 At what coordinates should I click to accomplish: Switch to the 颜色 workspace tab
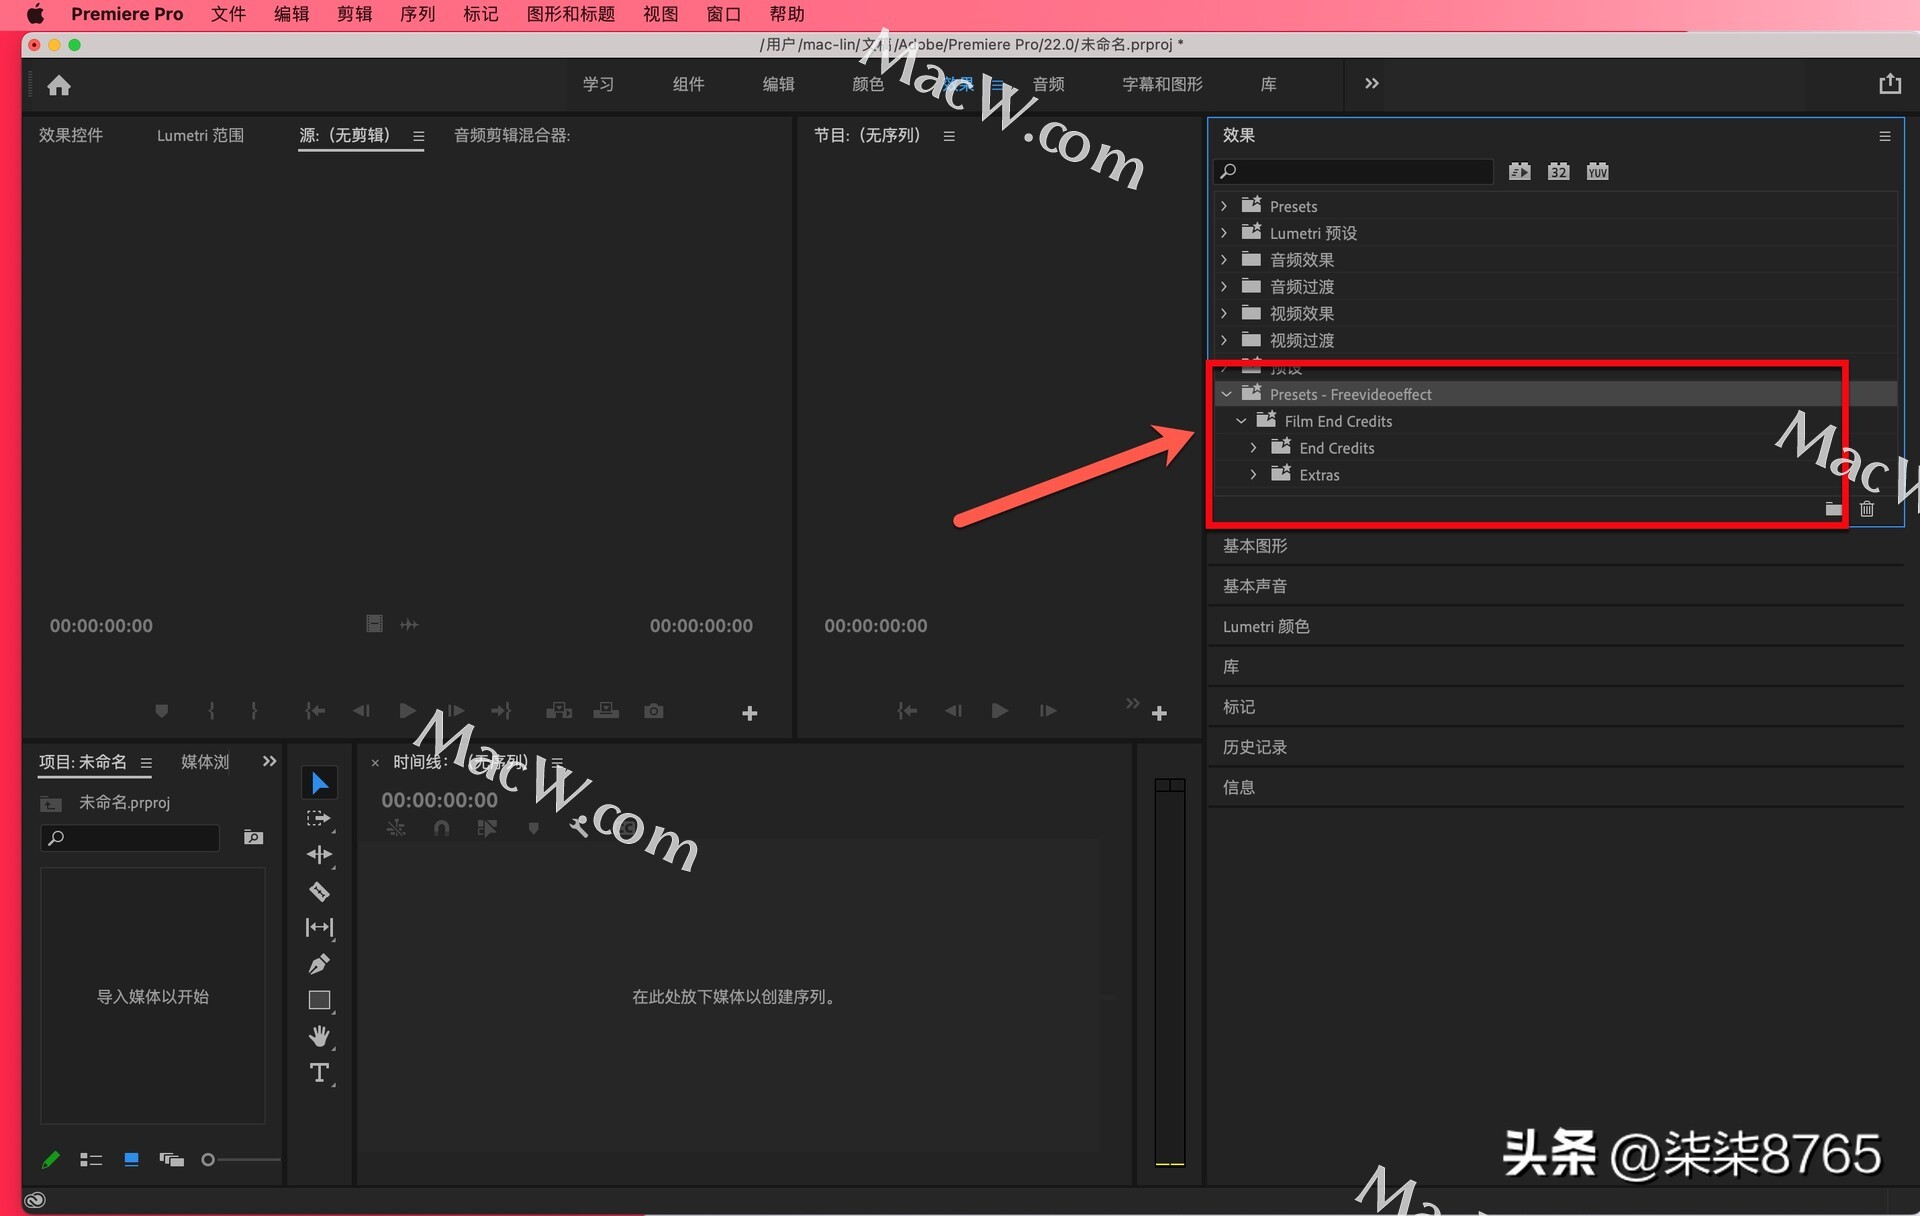point(867,84)
